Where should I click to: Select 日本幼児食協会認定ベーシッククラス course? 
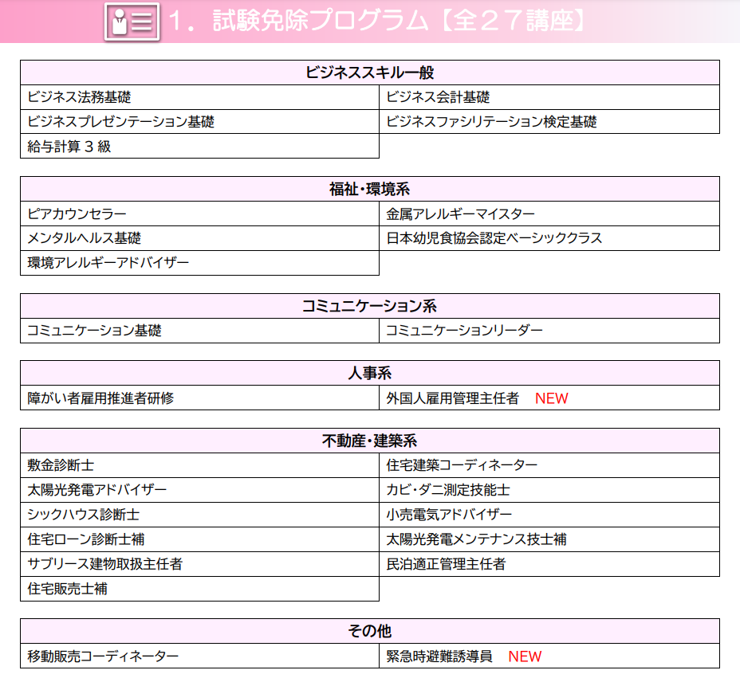(549, 238)
